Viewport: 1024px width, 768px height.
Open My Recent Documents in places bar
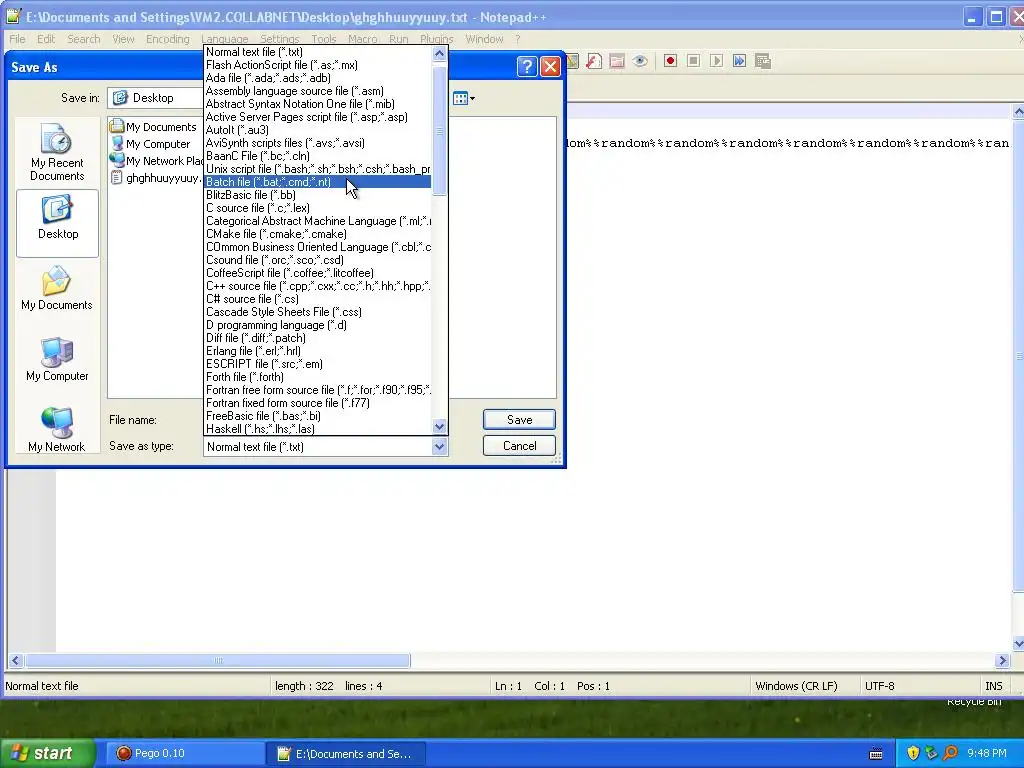click(x=57, y=153)
